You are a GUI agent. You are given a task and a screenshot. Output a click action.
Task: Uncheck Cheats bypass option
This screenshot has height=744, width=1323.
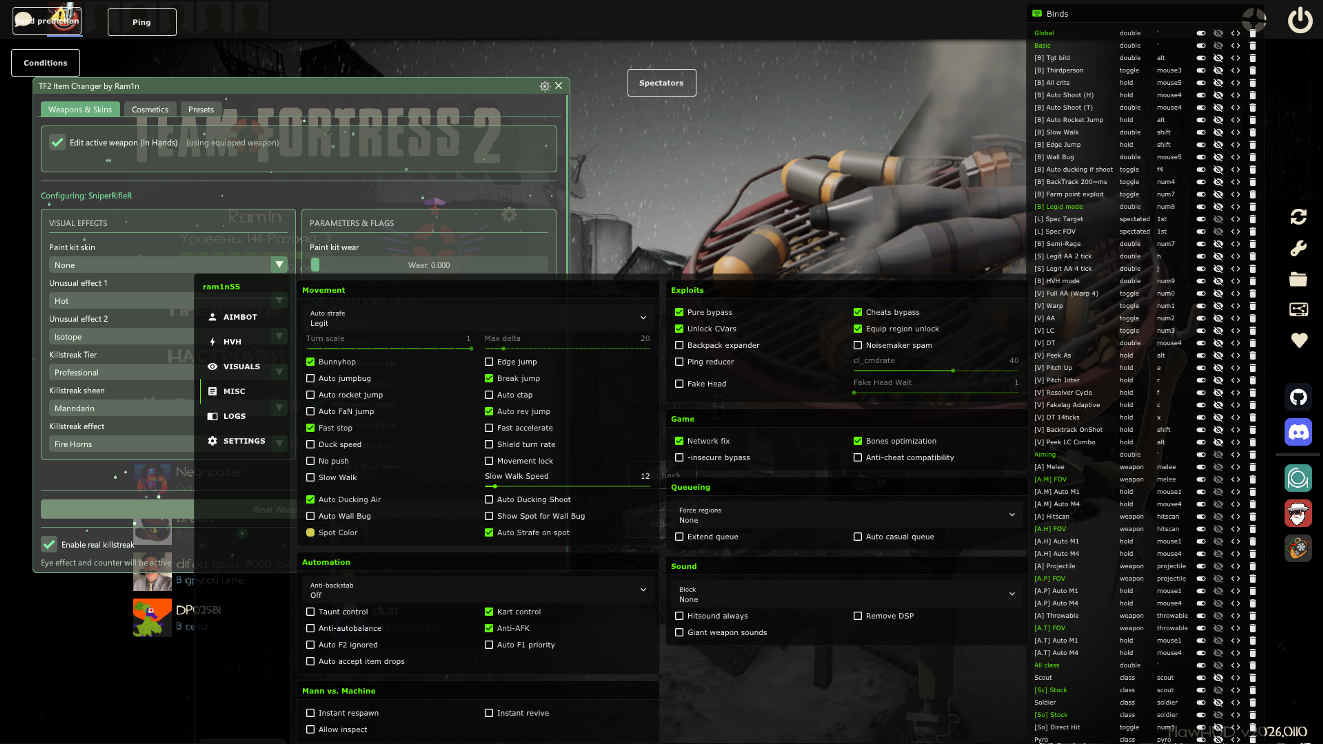pos(858,312)
